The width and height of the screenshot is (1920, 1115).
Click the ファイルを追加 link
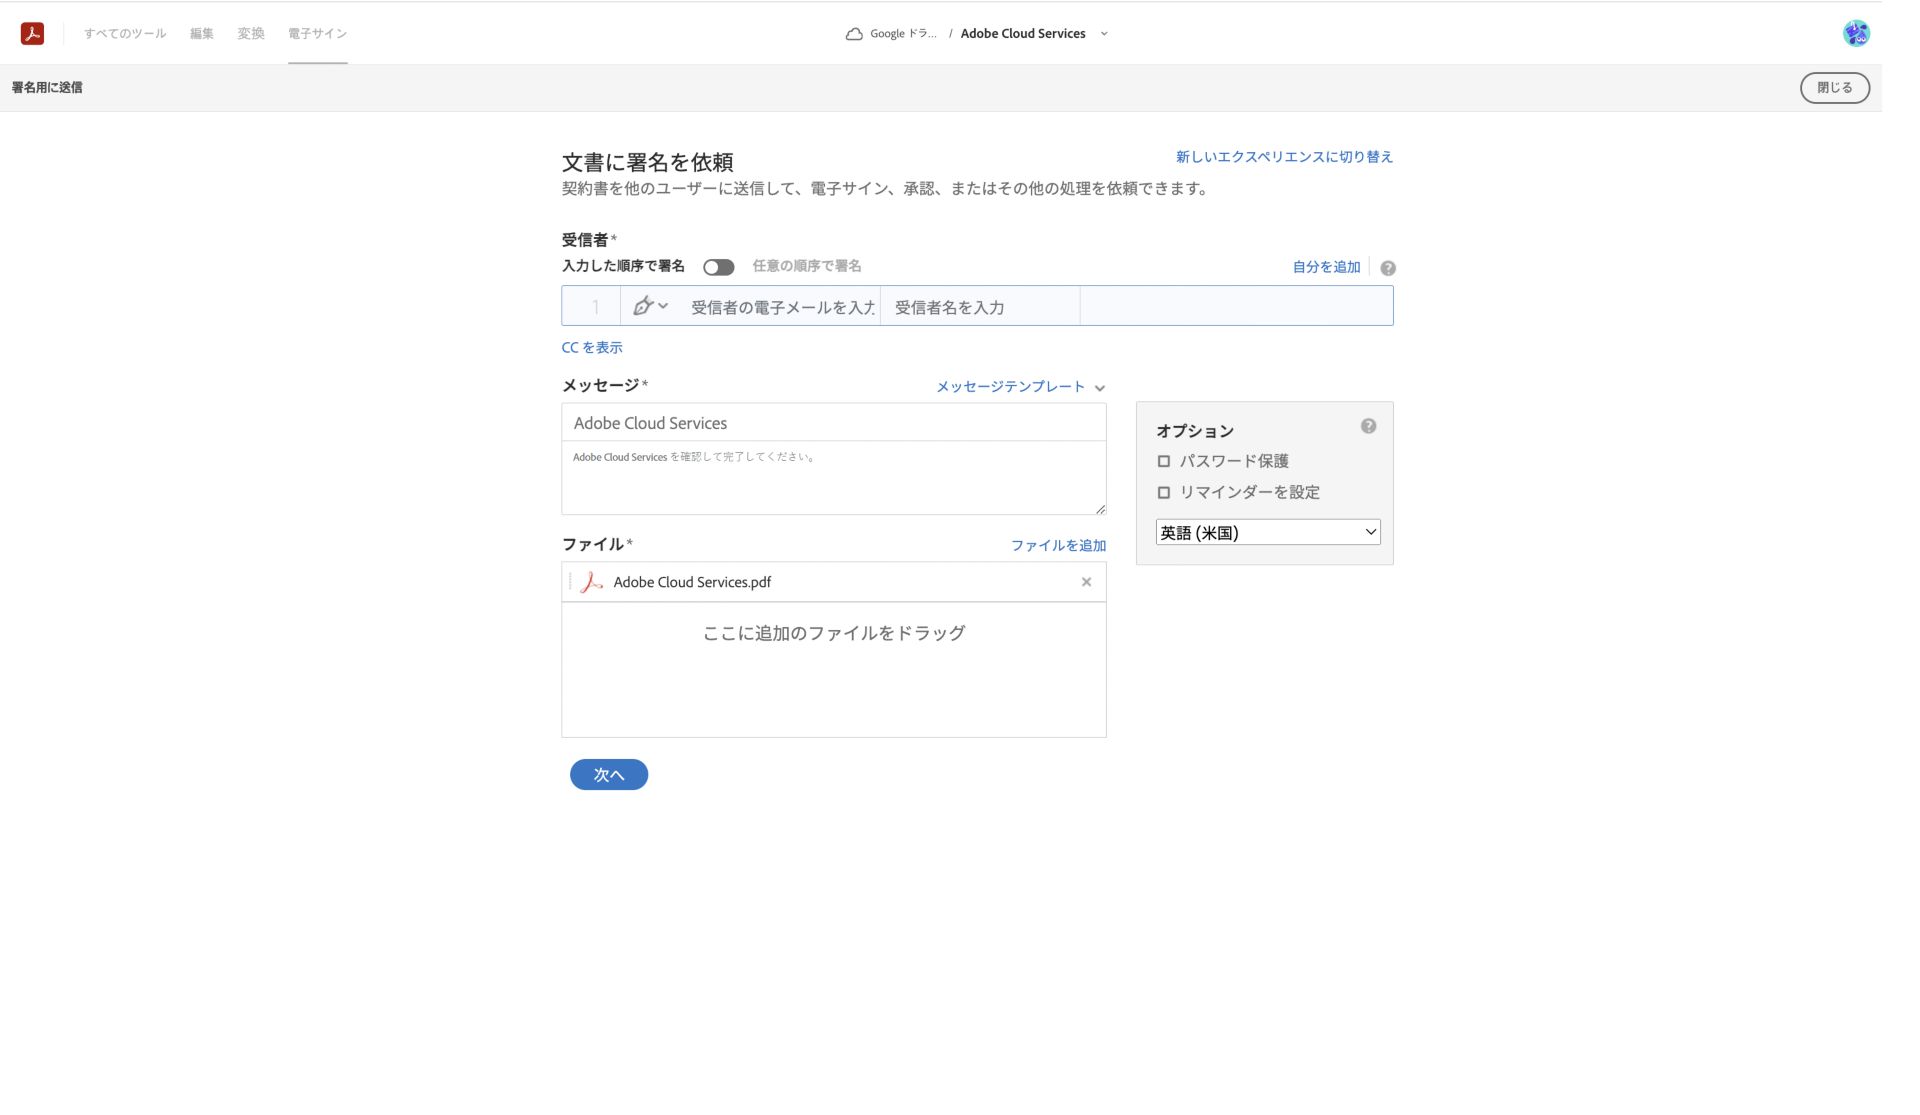tap(1058, 545)
